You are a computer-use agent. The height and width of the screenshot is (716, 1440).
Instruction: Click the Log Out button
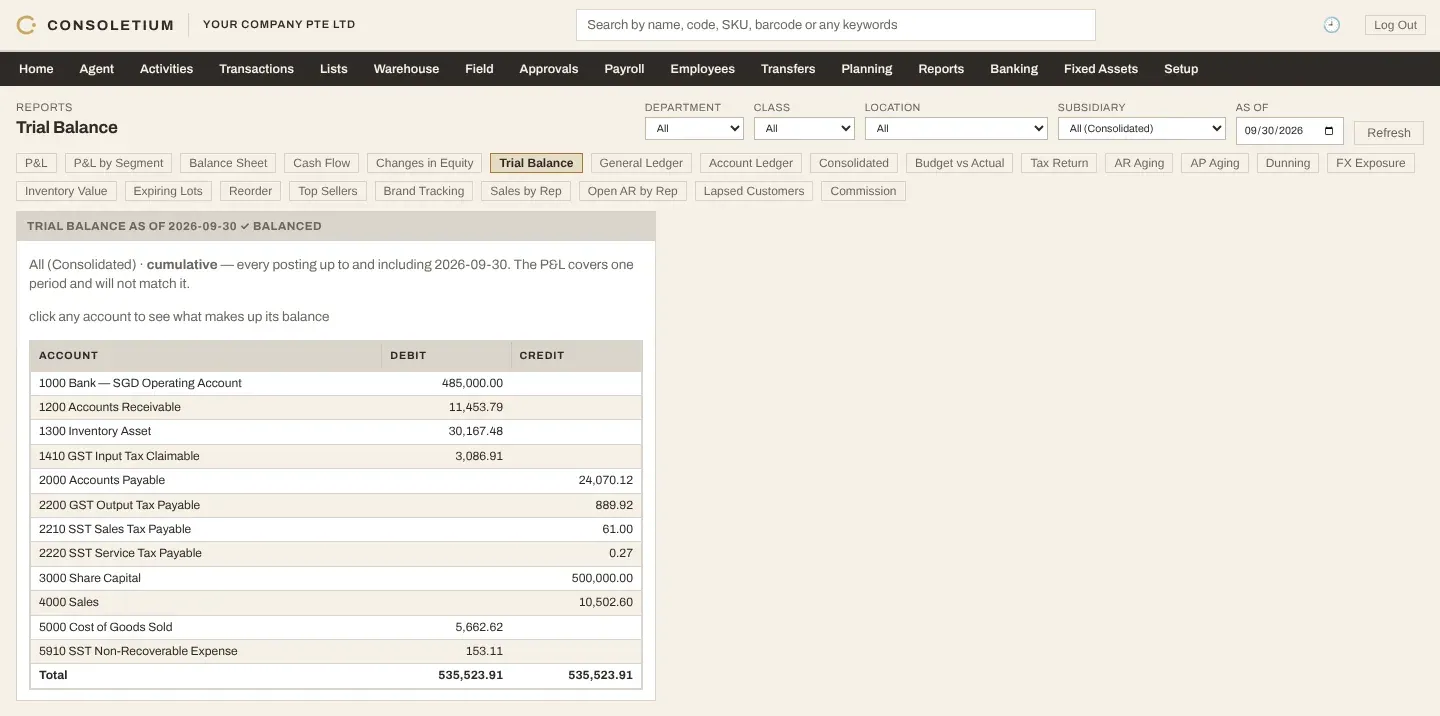[1395, 25]
